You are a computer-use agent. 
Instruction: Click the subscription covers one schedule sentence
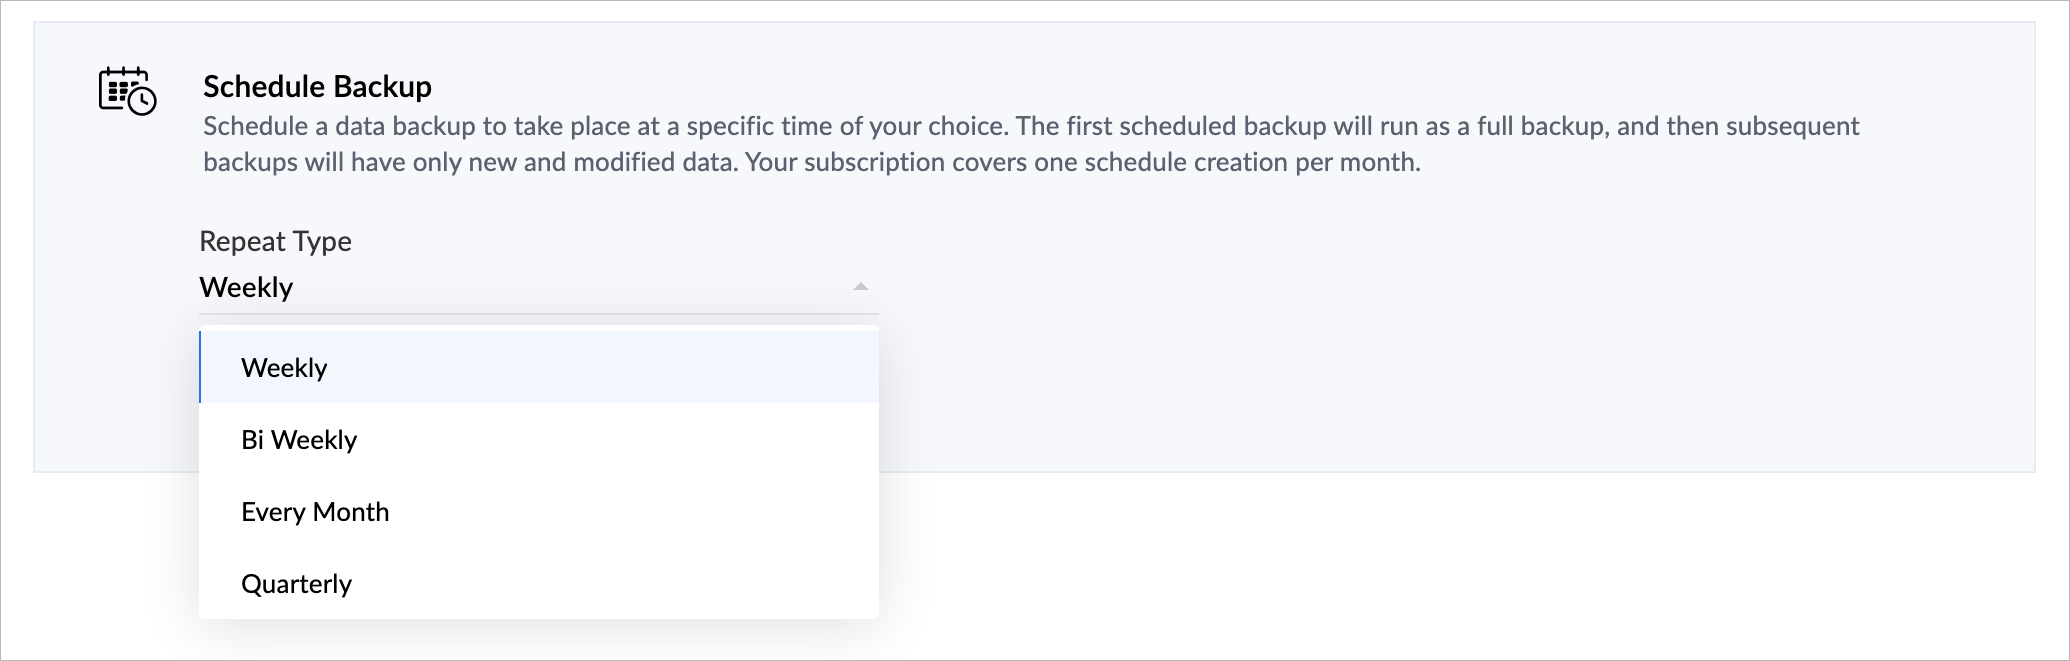tap(1083, 162)
